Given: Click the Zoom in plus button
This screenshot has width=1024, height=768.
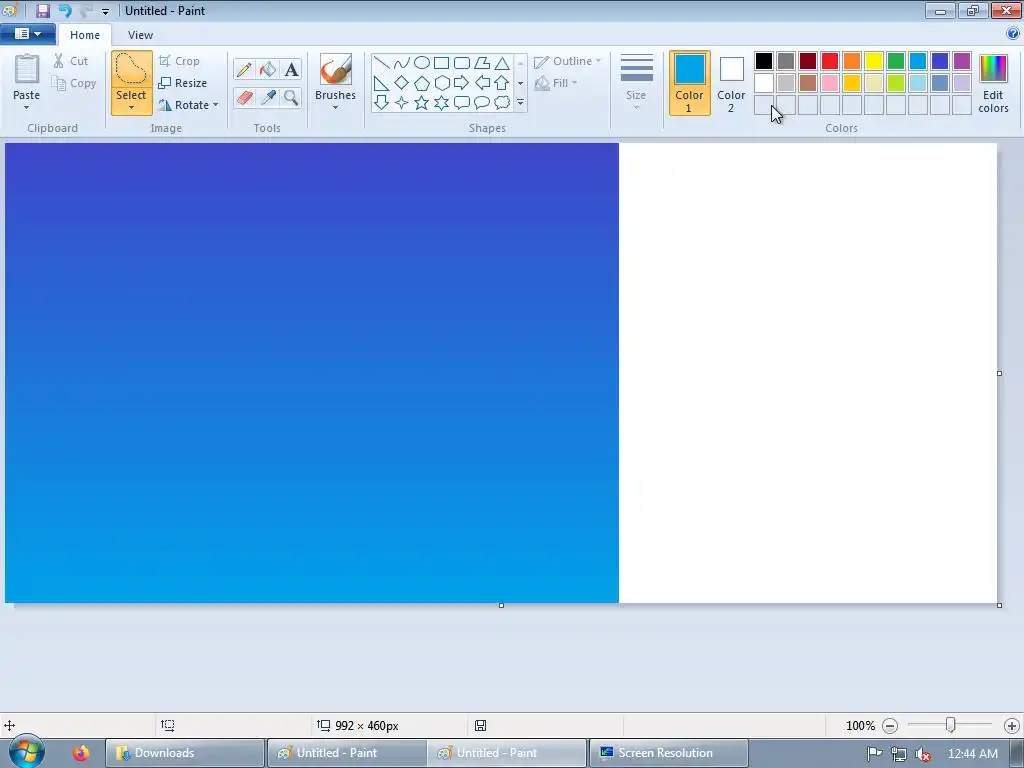Looking at the screenshot, I should point(1012,726).
